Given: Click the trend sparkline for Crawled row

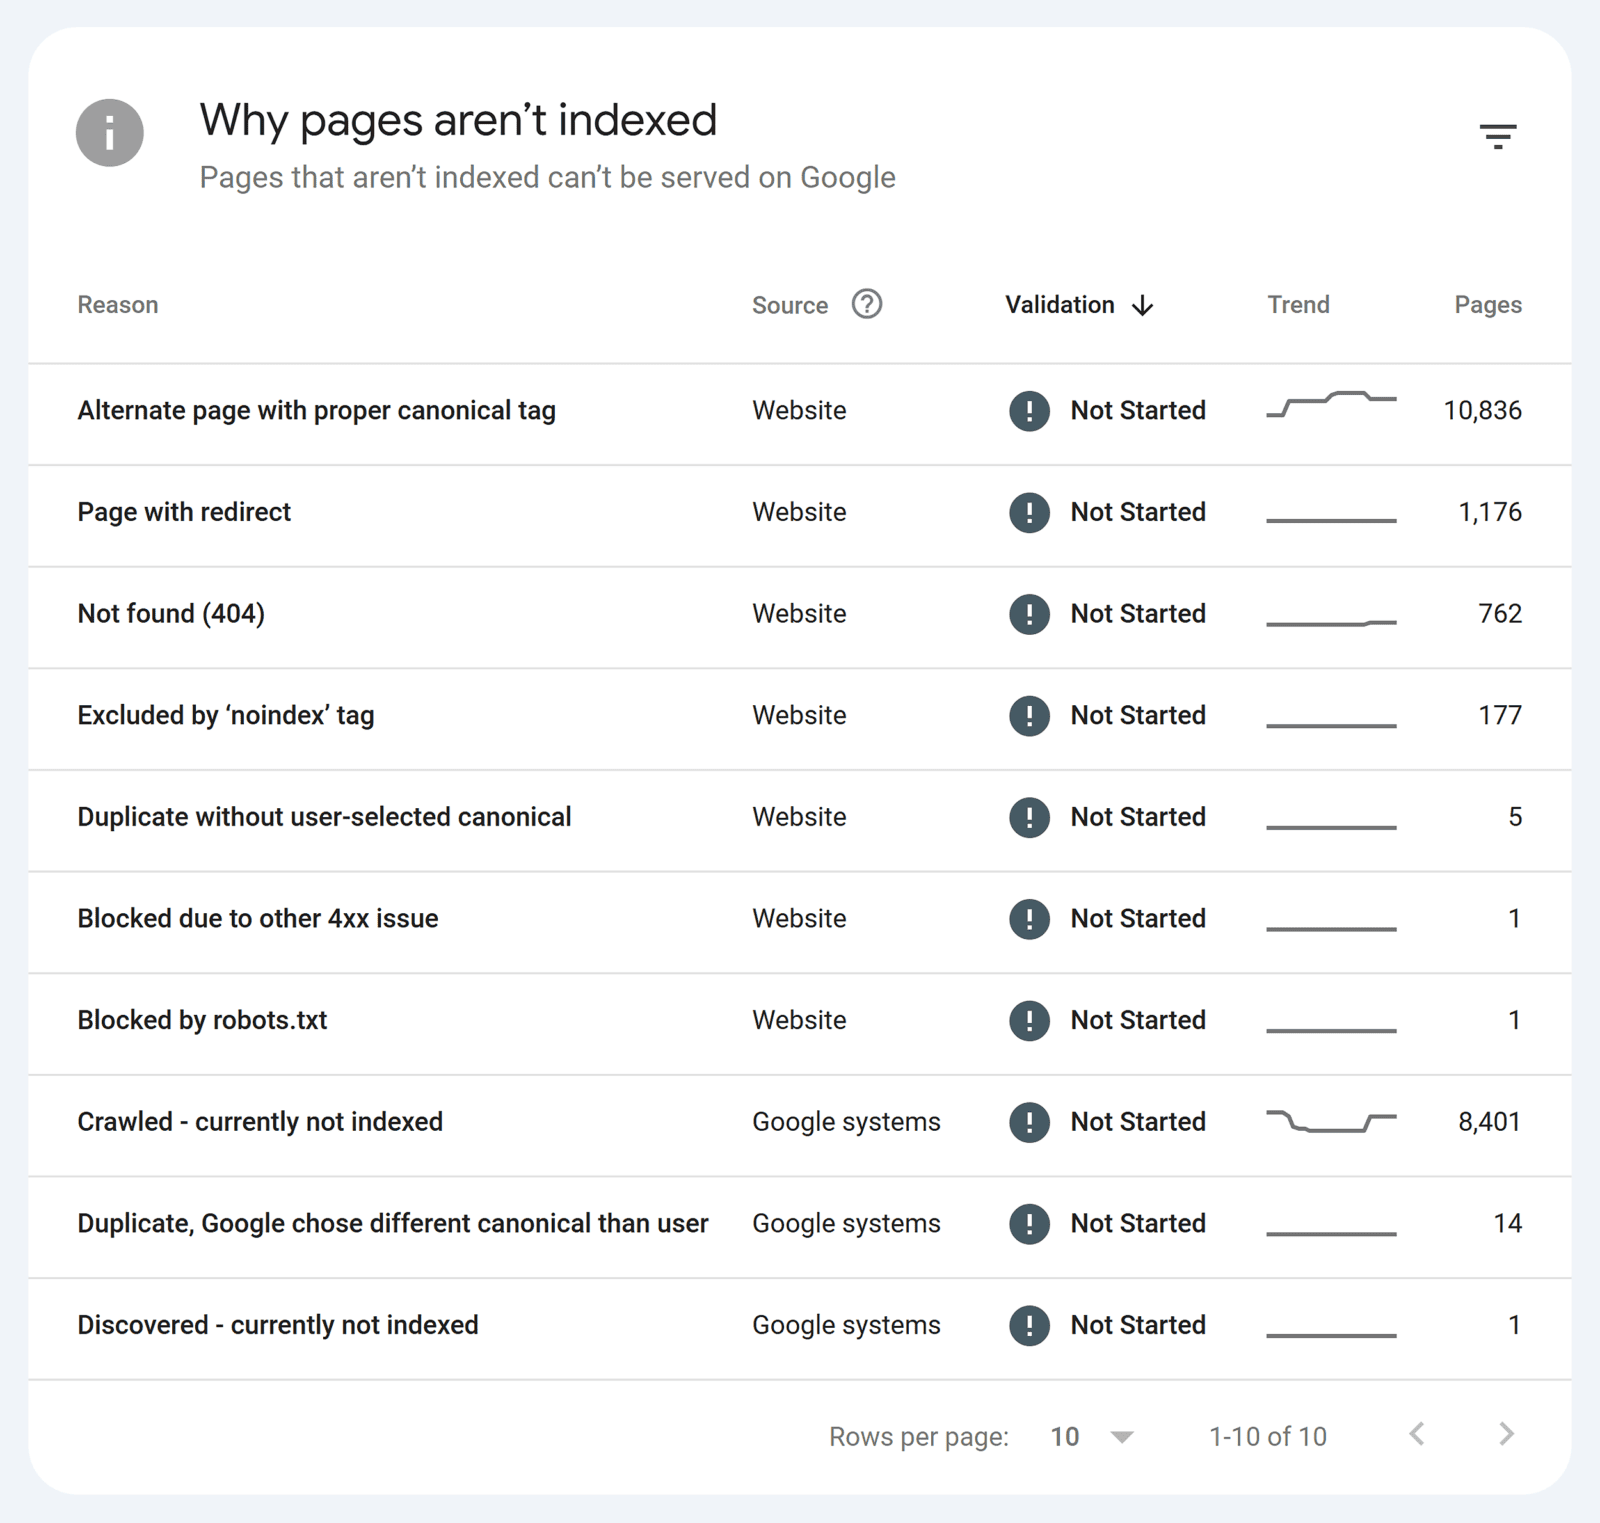Looking at the screenshot, I should 1331,1122.
